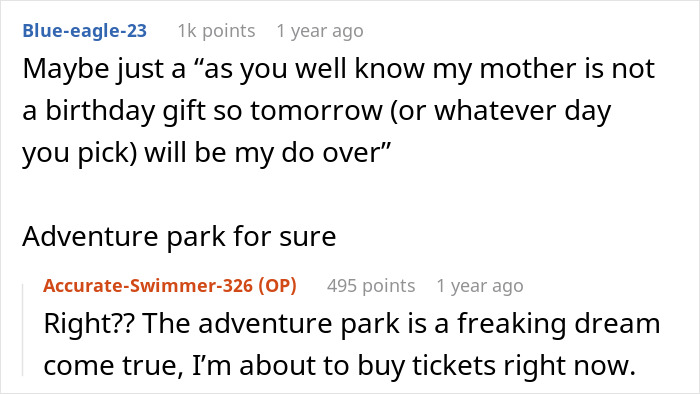The width and height of the screenshot is (700, 394).
Task: Click the line starting 'Maybe just a'
Action: [x=338, y=69]
